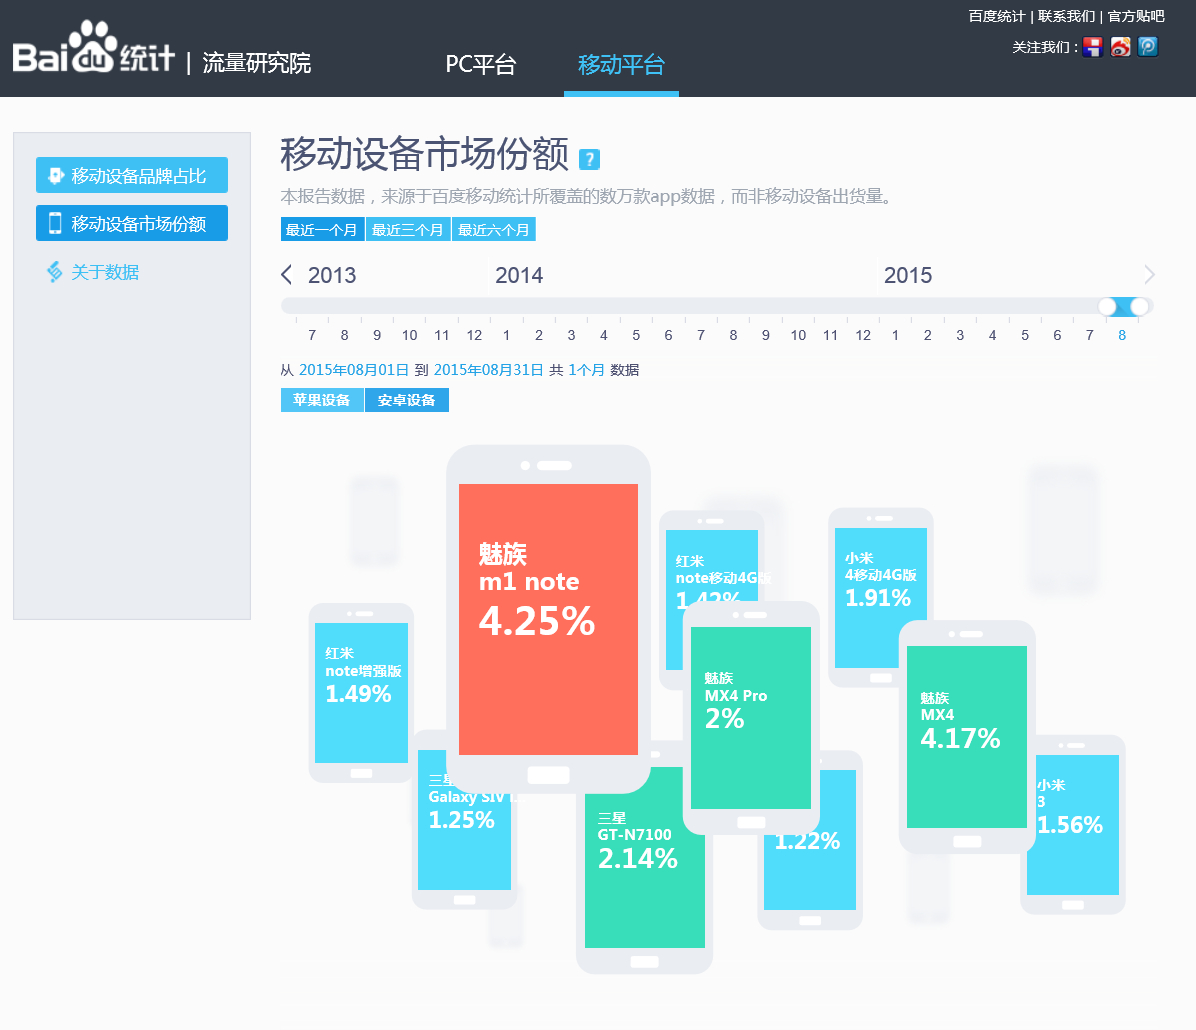Screen dimensions: 1196x1030
Task: Select month 8 of 2015 on timeline
Action: [1122, 335]
